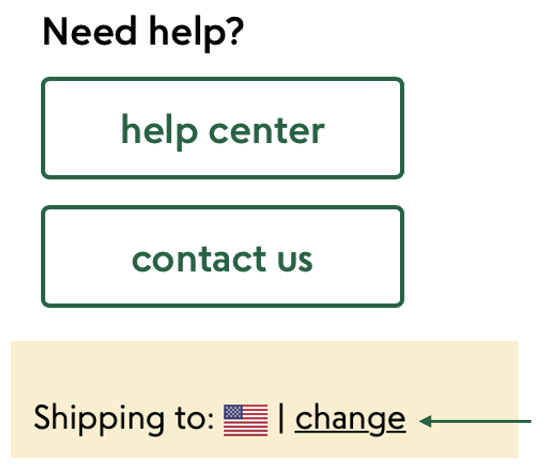Click the current shipping country flag
560x470 pixels.
[246, 420]
